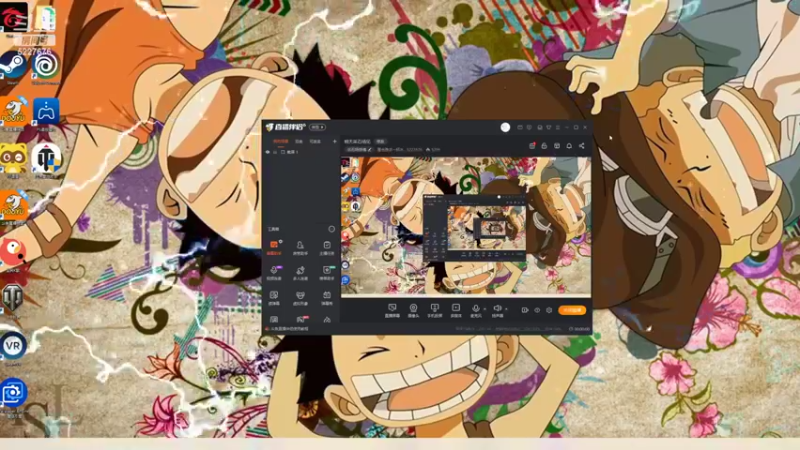Image resolution: width=800 pixels, height=450 pixels.
Task: Open the orange highlighted toolbox tool
Action: click(x=274, y=247)
